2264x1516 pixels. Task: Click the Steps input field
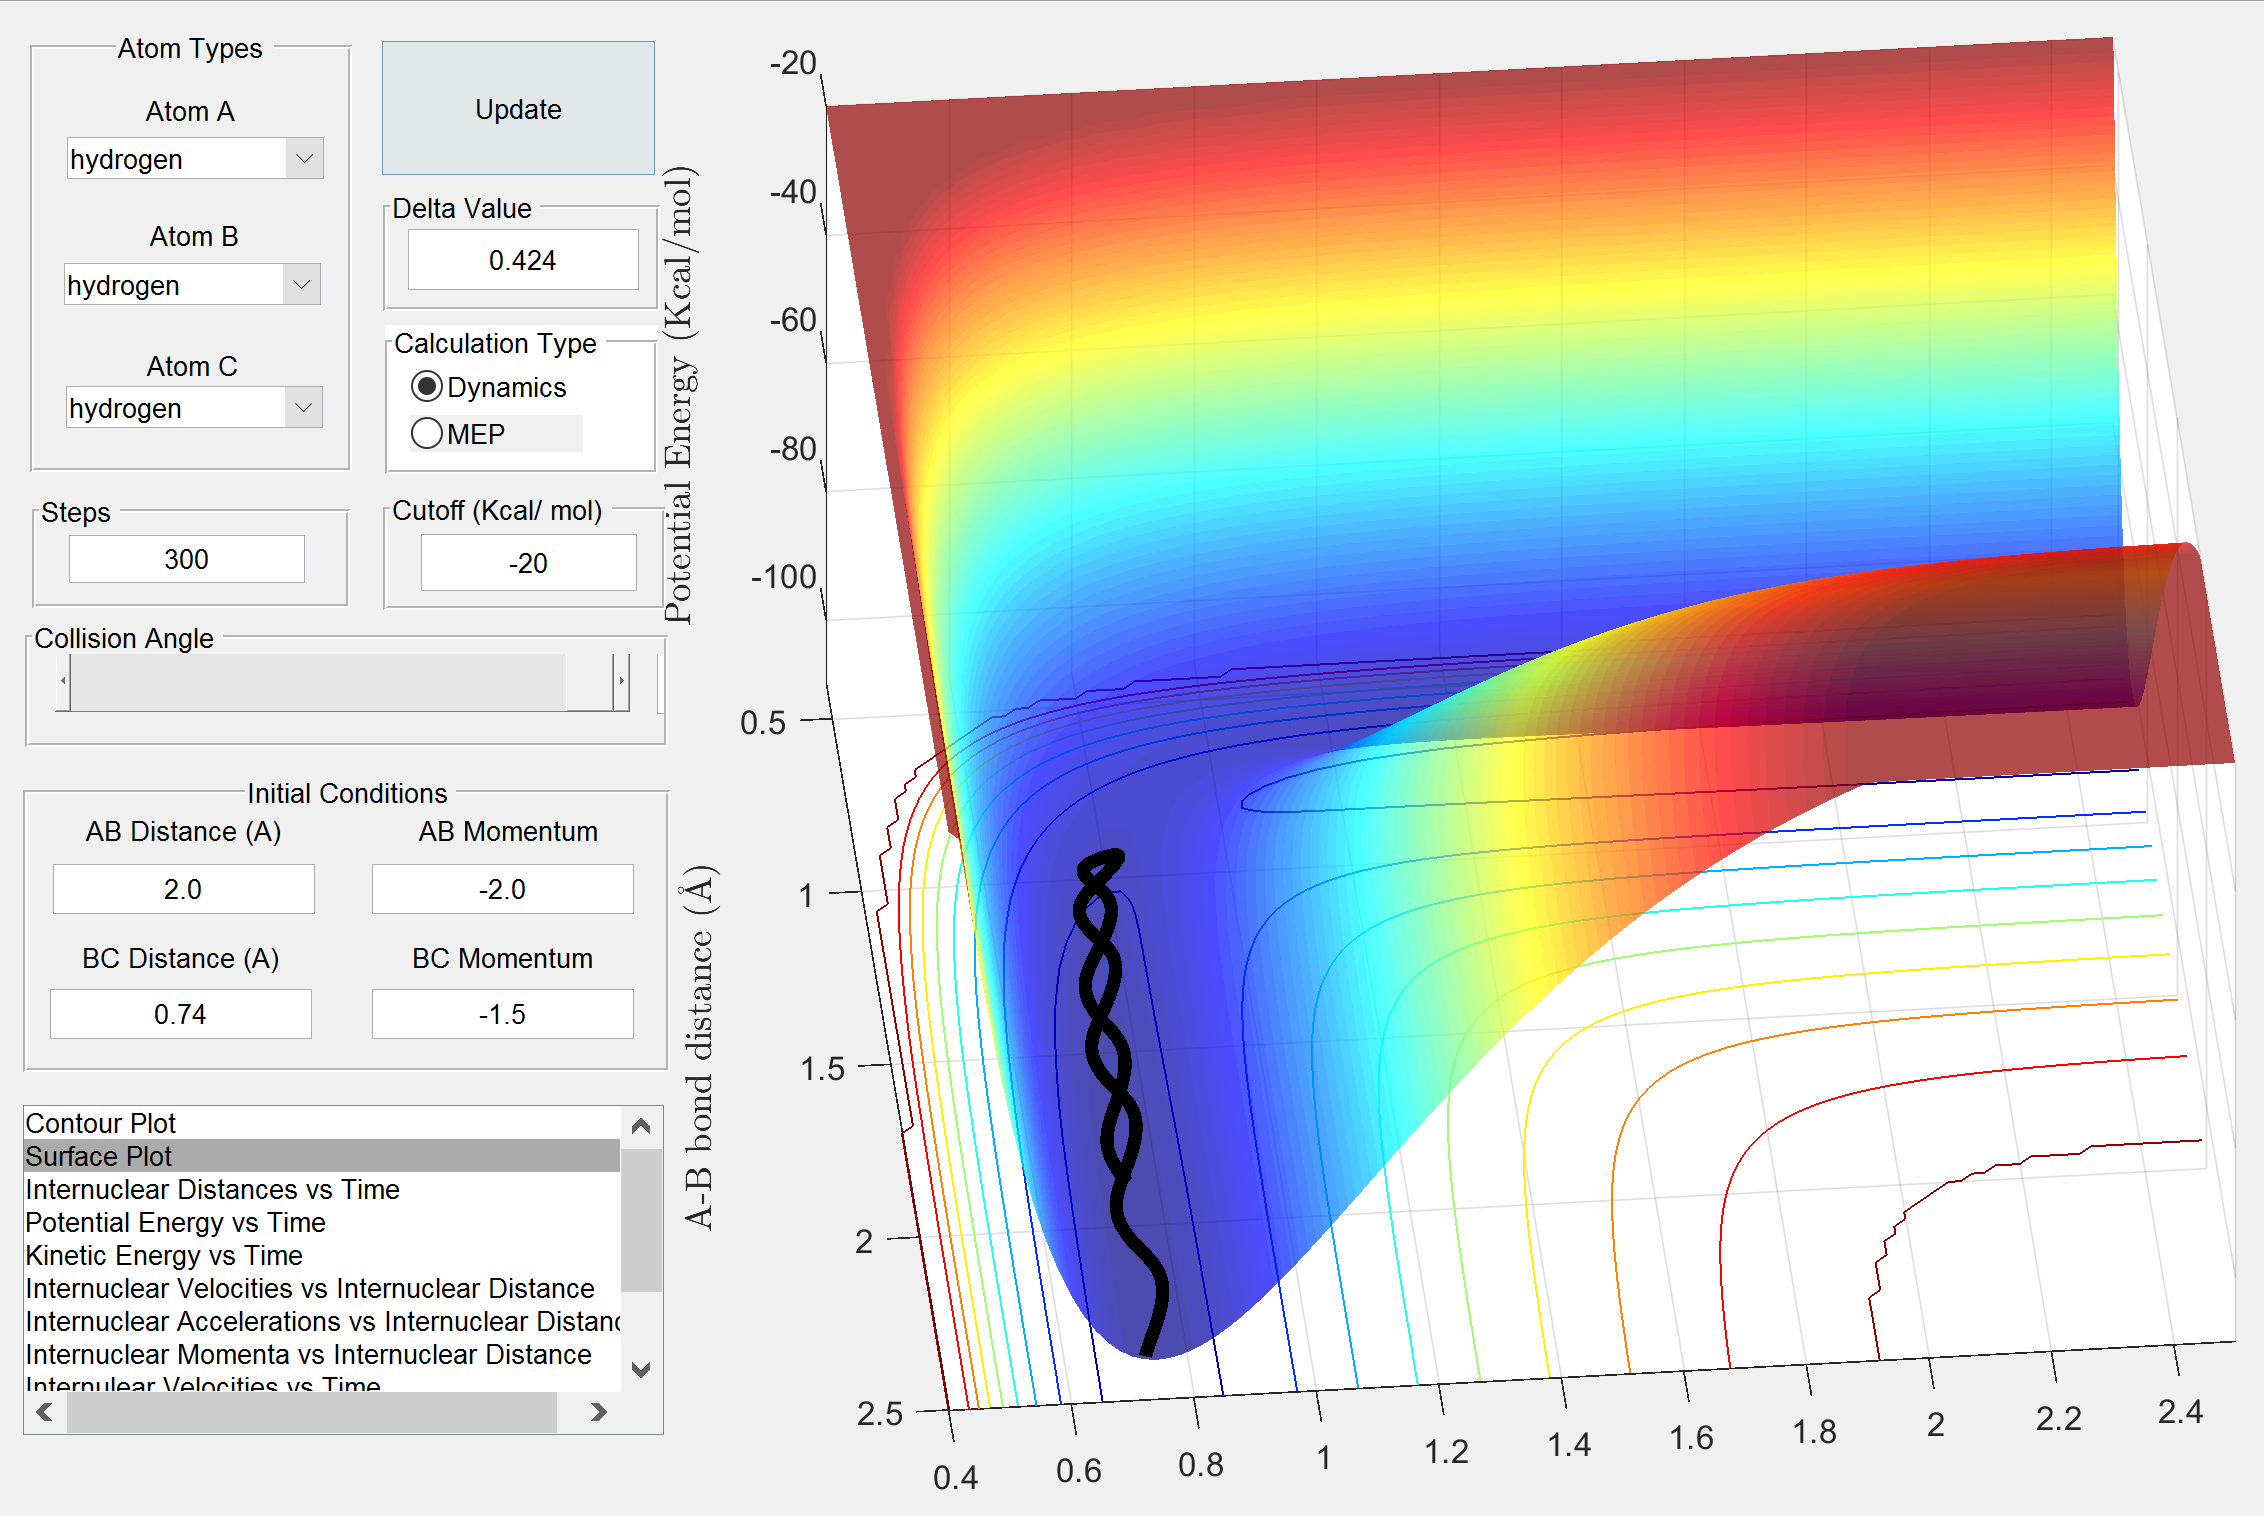(186, 559)
